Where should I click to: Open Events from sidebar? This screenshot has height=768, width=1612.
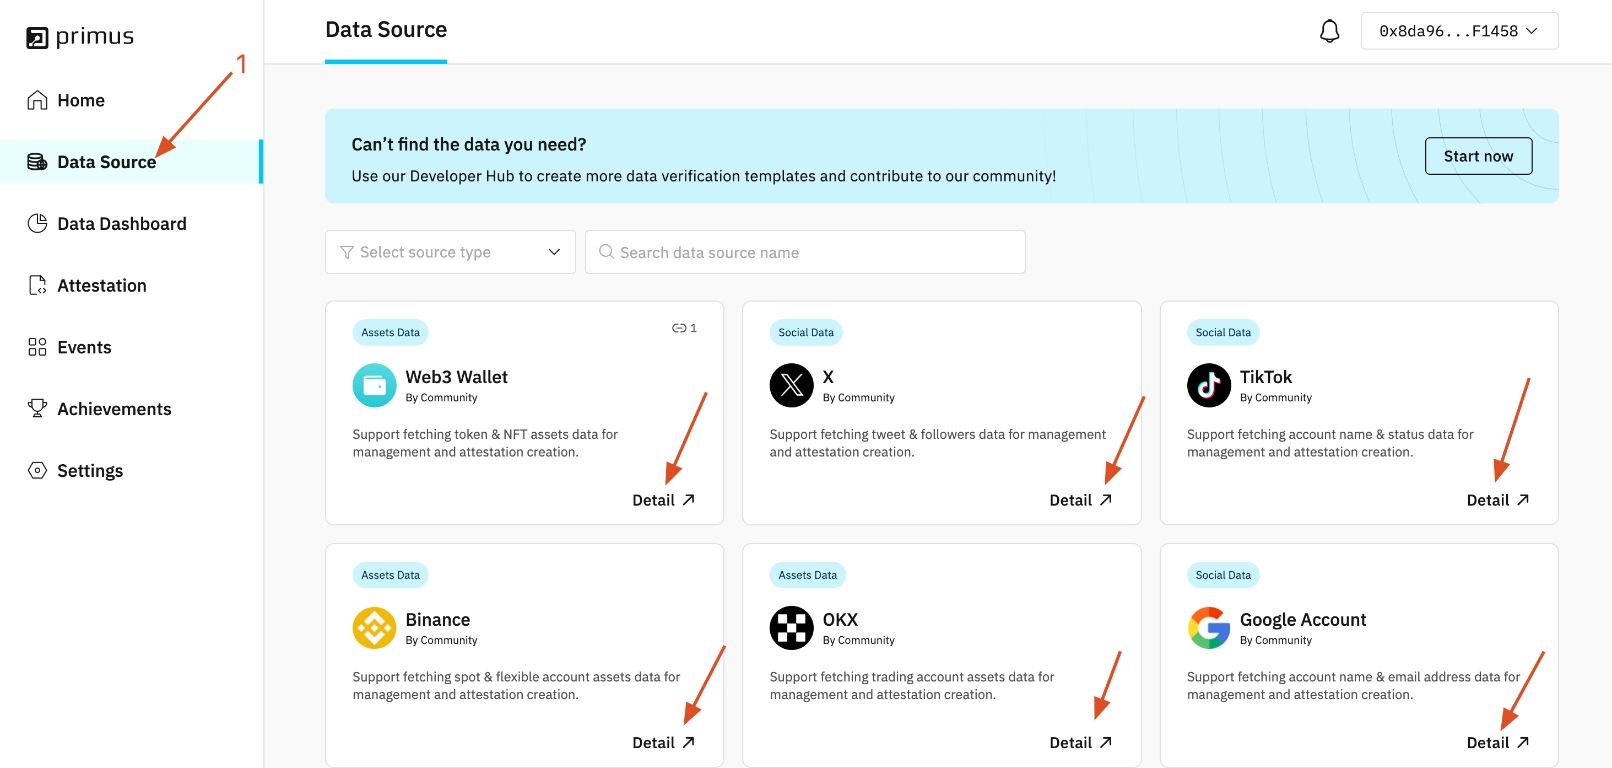84,348
